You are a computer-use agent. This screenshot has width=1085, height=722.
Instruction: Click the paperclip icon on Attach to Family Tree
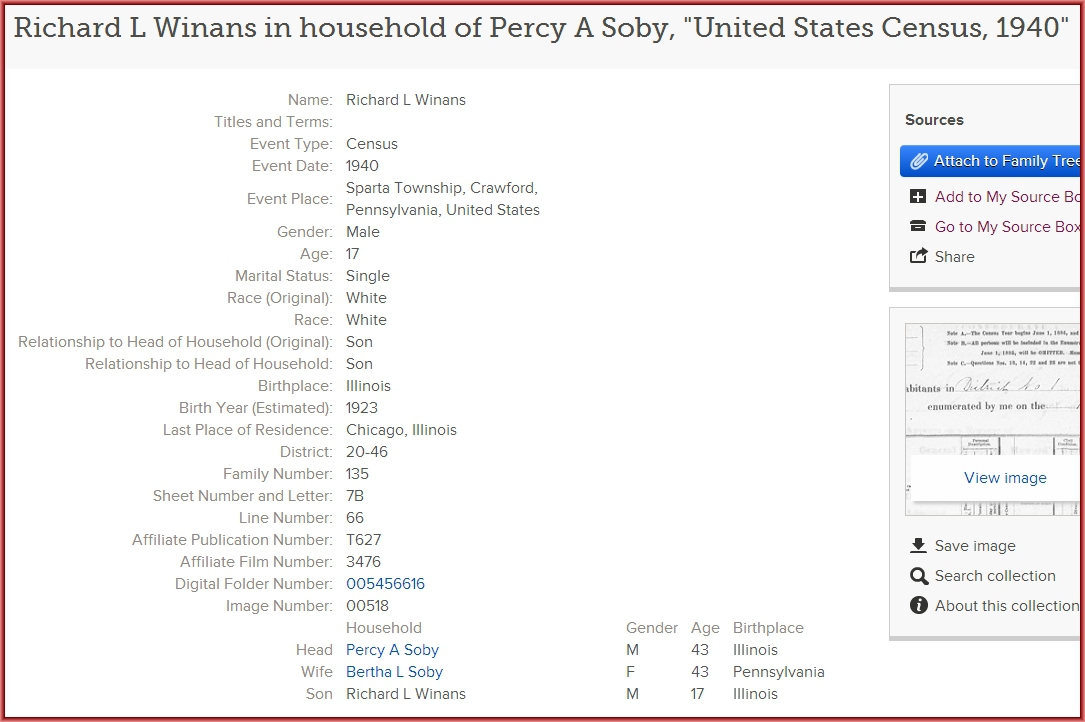(918, 161)
